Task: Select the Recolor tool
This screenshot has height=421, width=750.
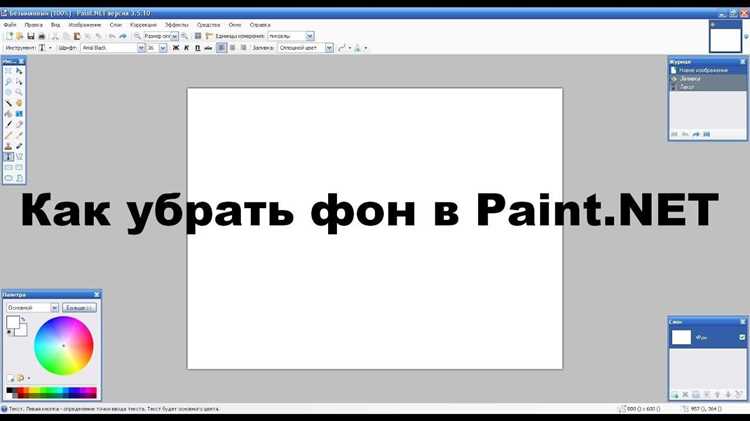Action: point(19,146)
